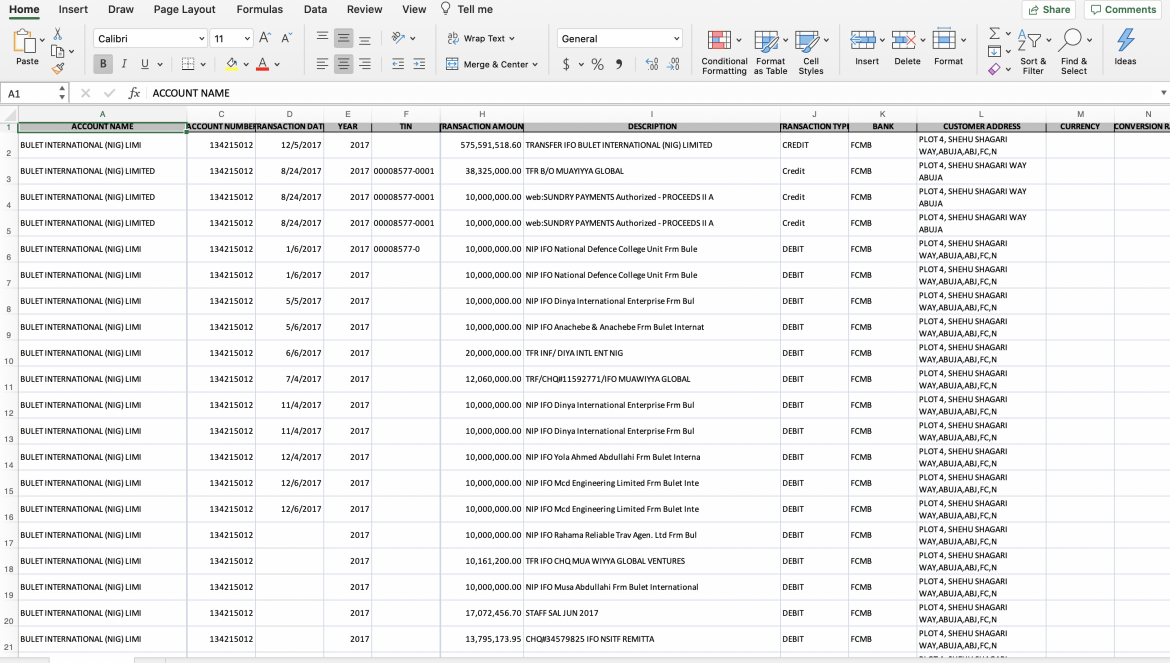Decrease decimal places
The height and width of the screenshot is (663, 1170).
pos(674,64)
